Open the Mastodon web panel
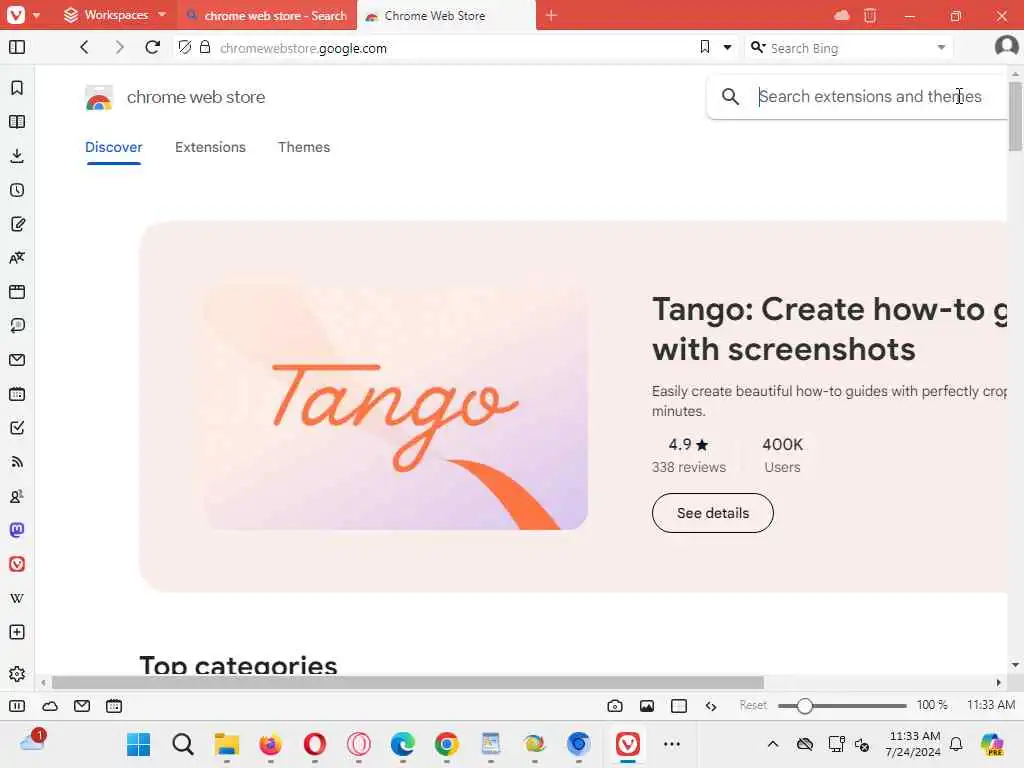The width and height of the screenshot is (1024, 768). tap(17, 530)
